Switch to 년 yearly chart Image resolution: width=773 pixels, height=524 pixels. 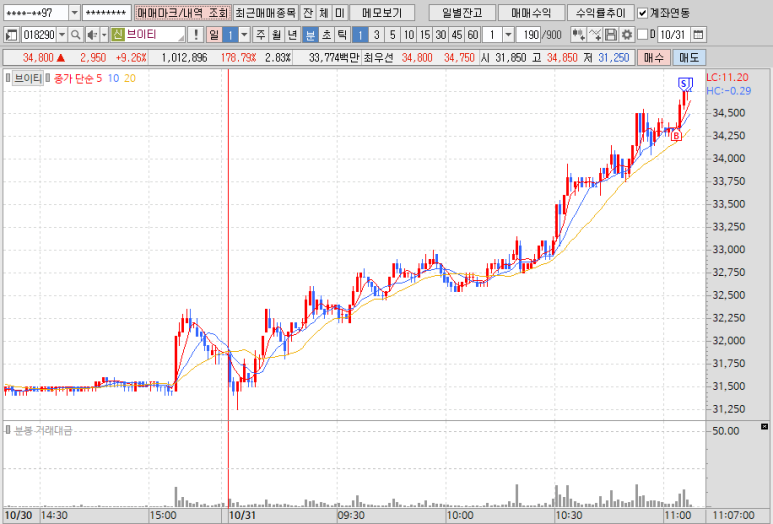pos(292,35)
